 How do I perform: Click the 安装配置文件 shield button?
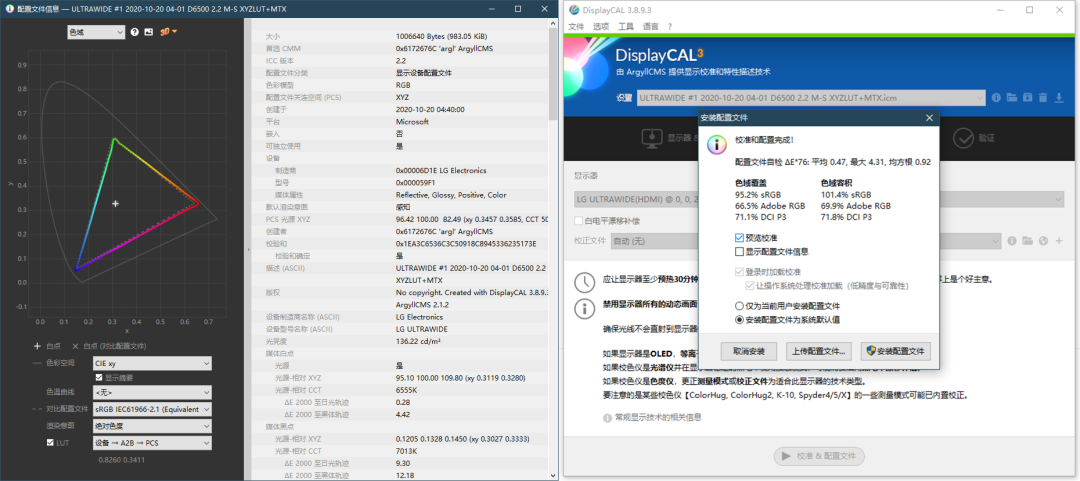coord(896,351)
